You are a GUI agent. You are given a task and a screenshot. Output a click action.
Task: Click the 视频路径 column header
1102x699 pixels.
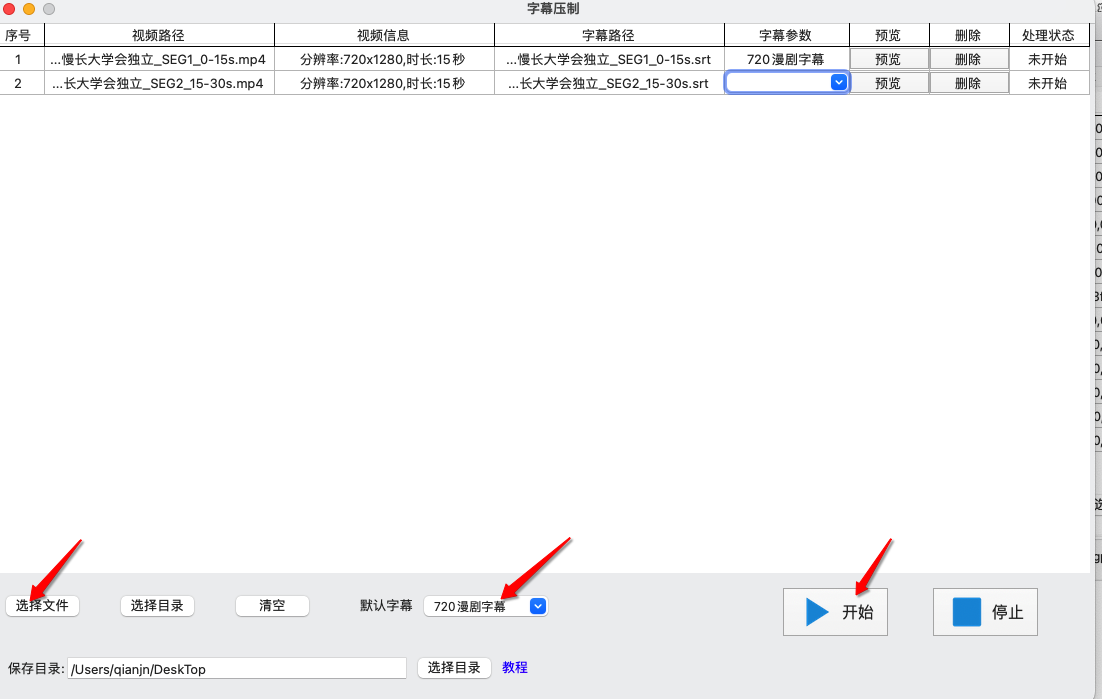tap(159, 35)
